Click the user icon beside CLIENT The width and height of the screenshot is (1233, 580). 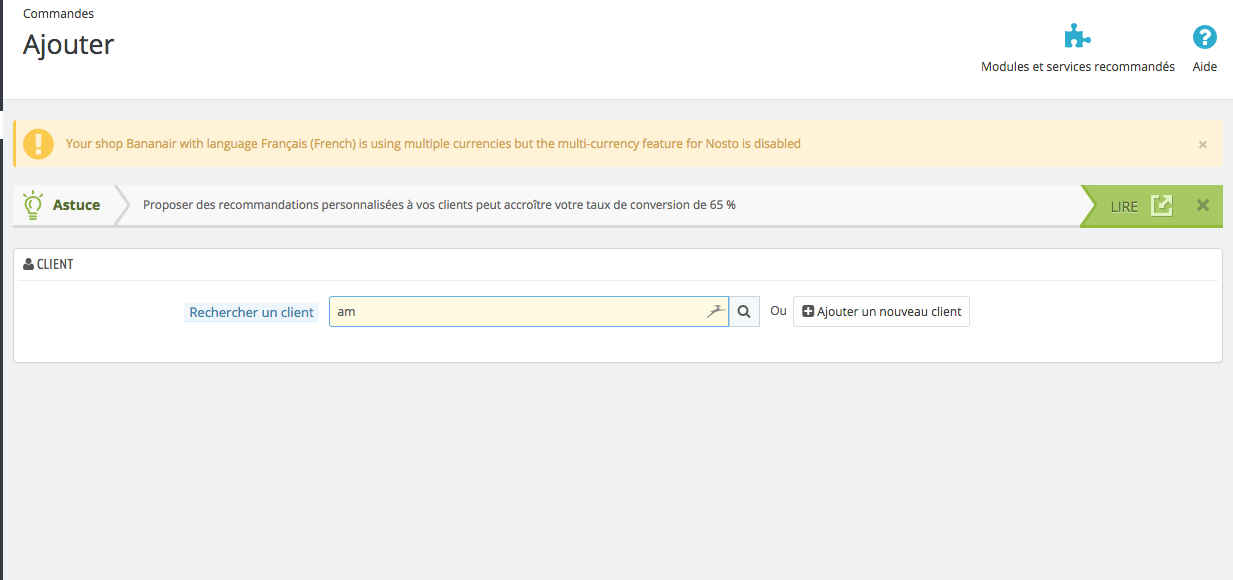coord(29,265)
